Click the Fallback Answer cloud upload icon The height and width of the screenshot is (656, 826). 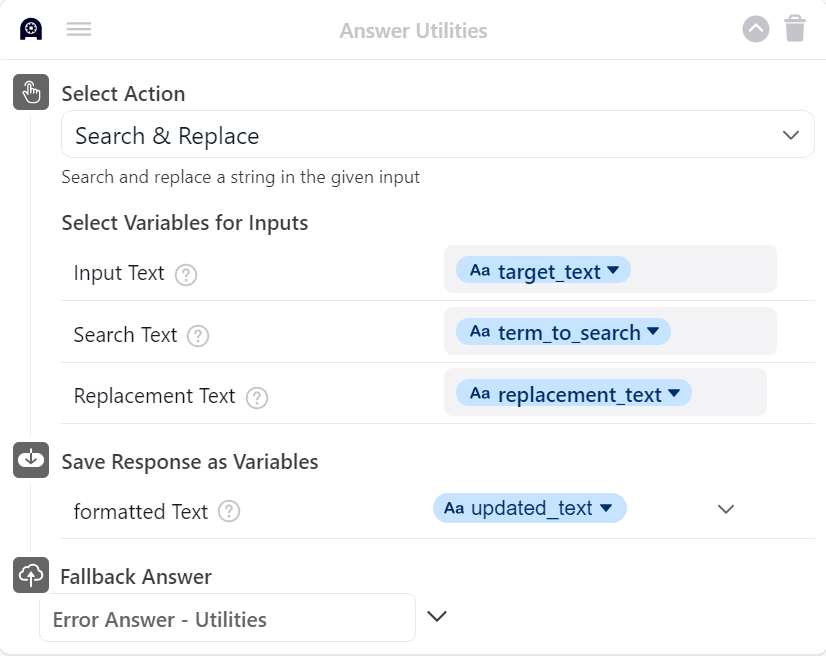(31, 575)
